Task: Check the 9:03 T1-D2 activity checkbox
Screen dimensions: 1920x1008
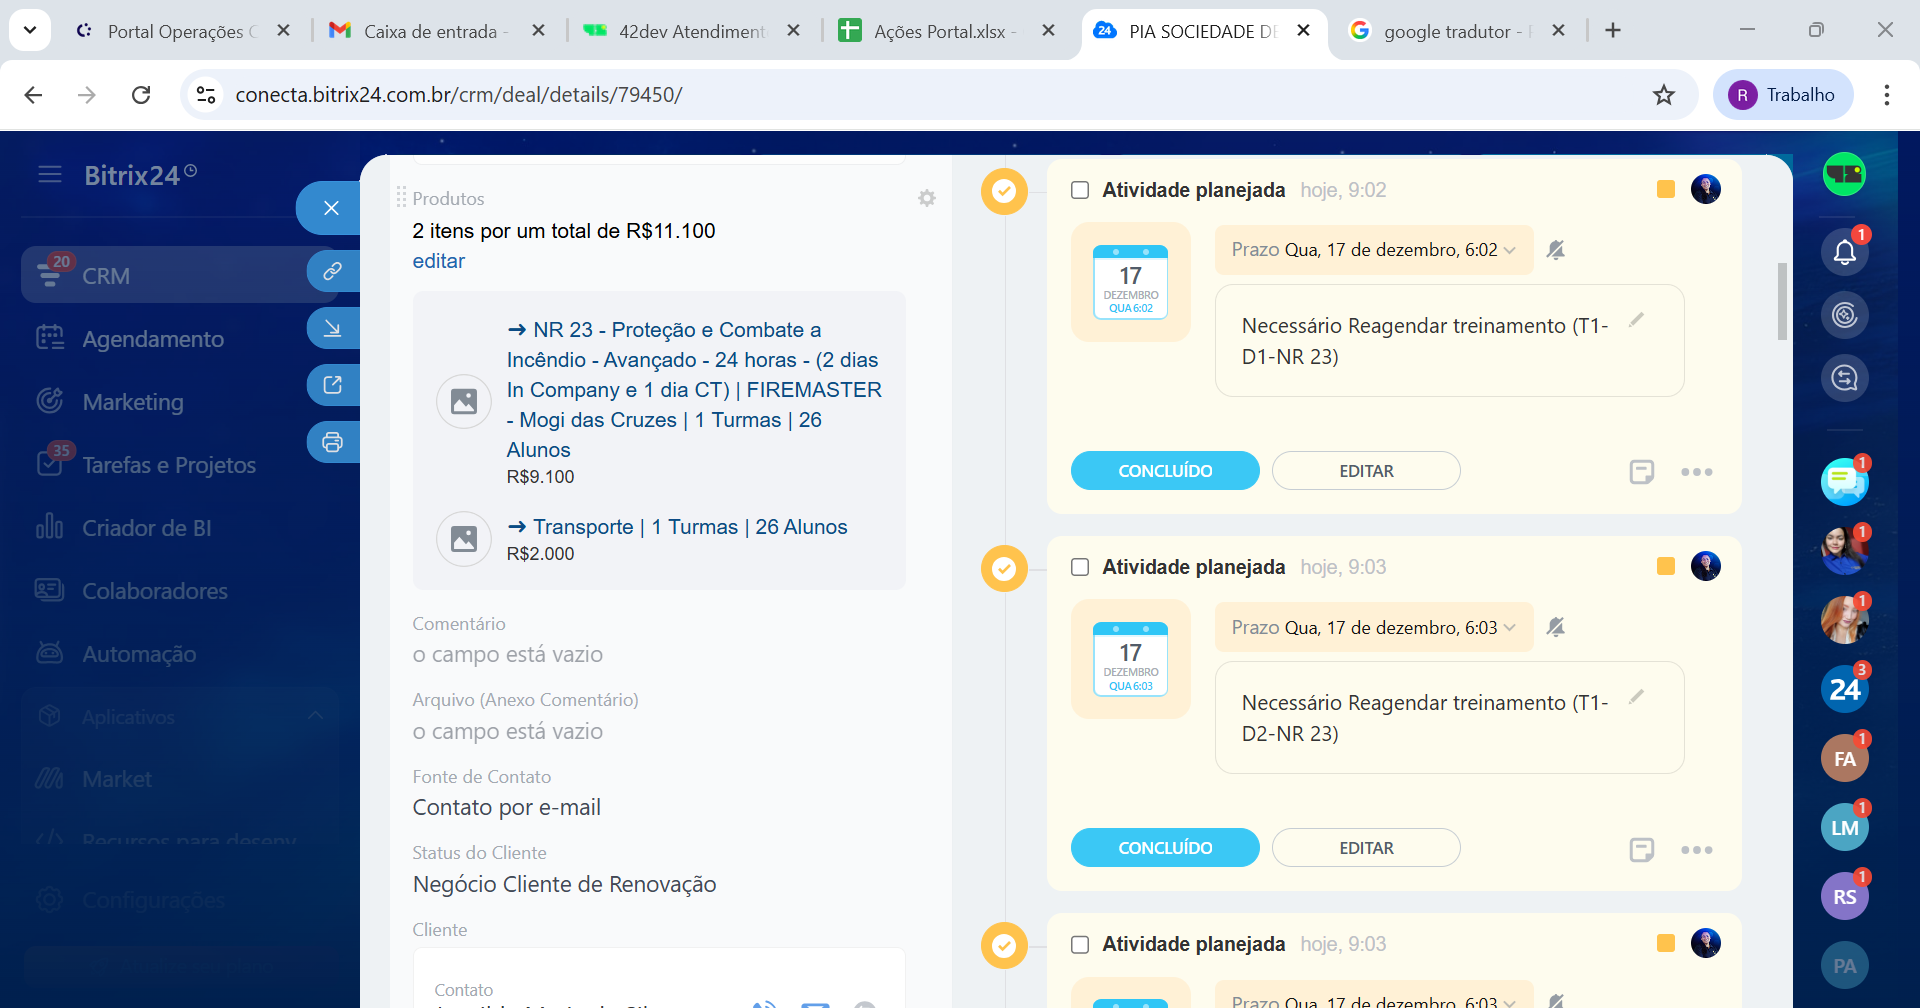Action: click(x=1080, y=567)
